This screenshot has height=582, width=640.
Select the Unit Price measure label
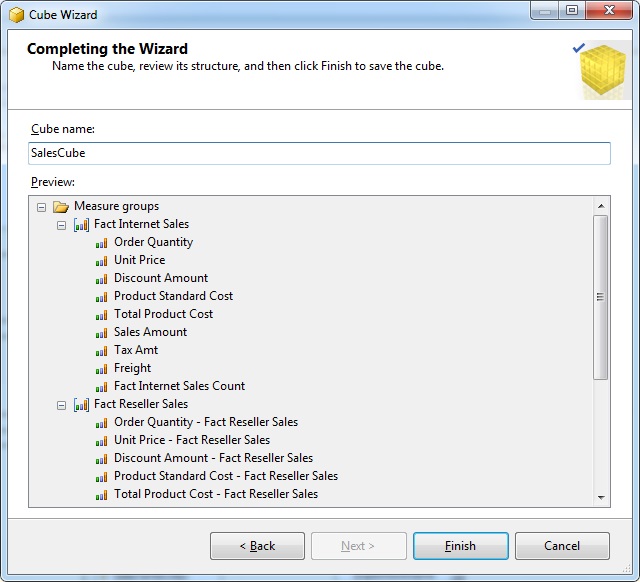[140, 260]
